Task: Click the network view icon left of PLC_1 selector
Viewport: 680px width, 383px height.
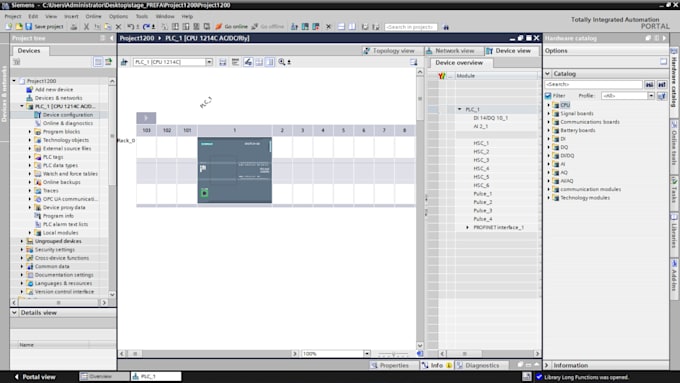Action: tap(124, 62)
